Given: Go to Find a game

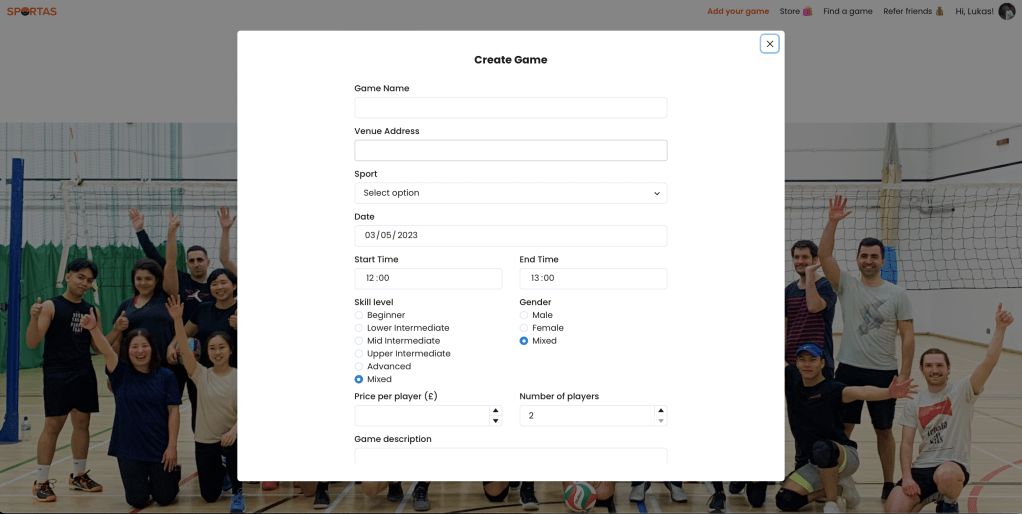Looking at the screenshot, I should point(847,12).
